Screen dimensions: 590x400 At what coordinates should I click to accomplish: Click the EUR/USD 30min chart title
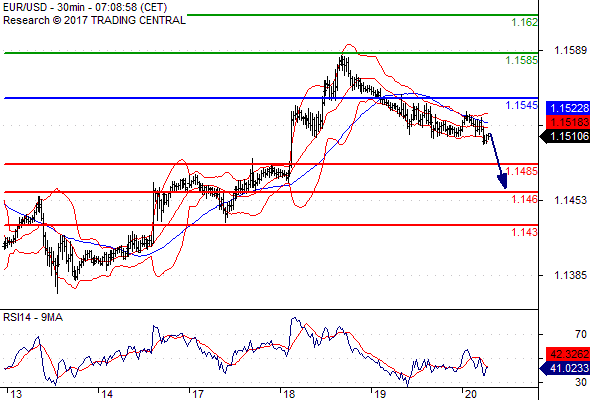[85, 7]
